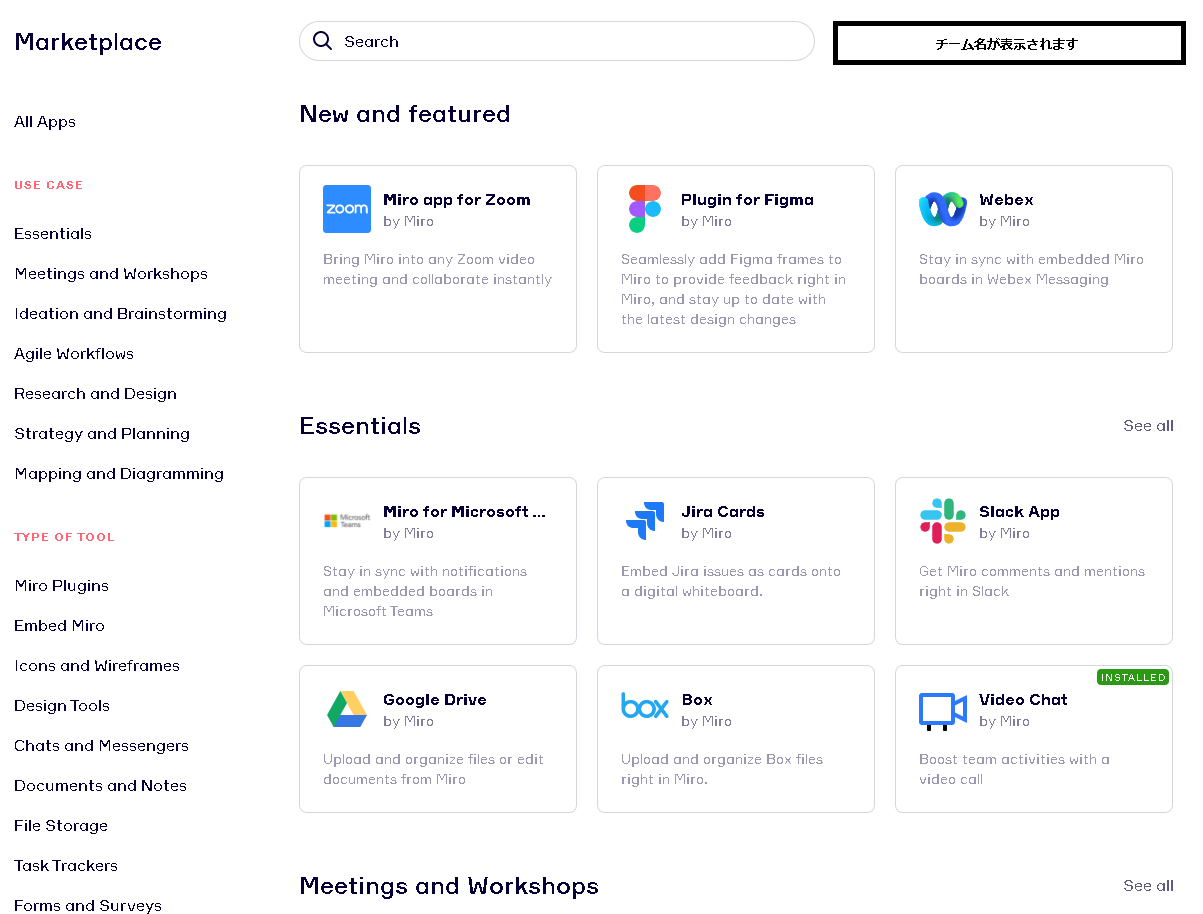Click the search magnifier icon
1203x914 pixels.
(322, 41)
